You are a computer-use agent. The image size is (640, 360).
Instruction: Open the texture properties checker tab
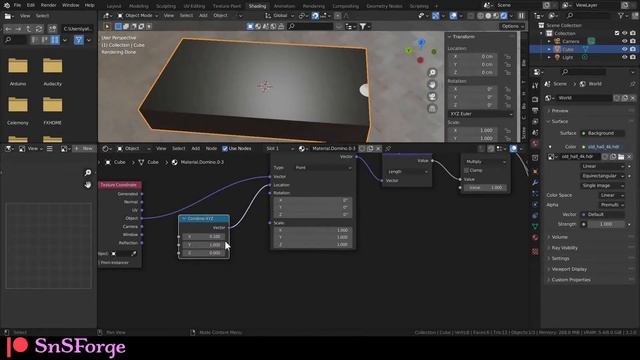(x=535, y=252)
